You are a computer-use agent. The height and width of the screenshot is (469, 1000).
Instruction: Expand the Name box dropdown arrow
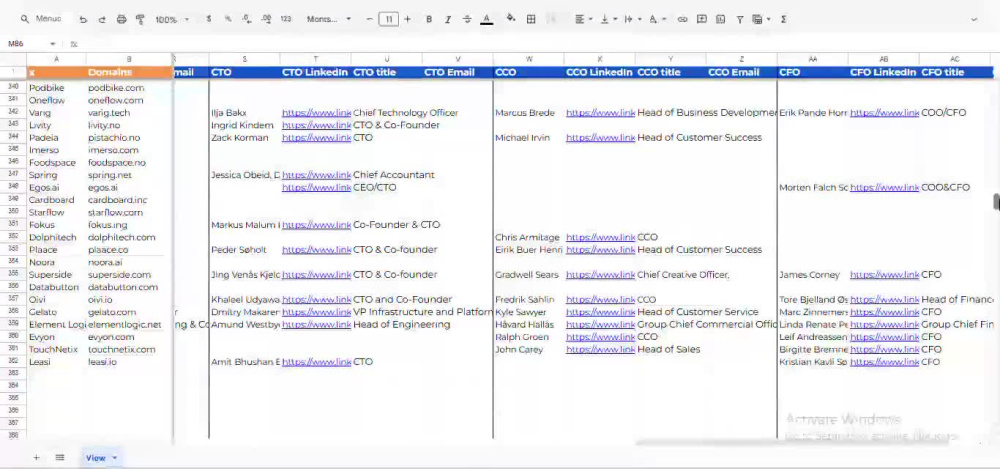pyautogui.click(x=53, y=44)
